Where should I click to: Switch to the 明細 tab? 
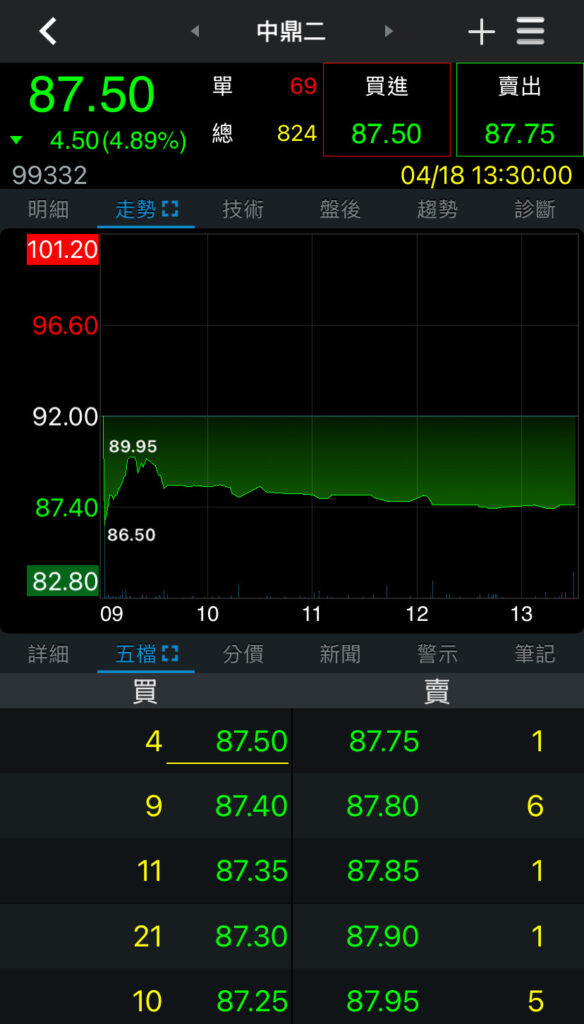pyautogui.click(x=48, y=210)
